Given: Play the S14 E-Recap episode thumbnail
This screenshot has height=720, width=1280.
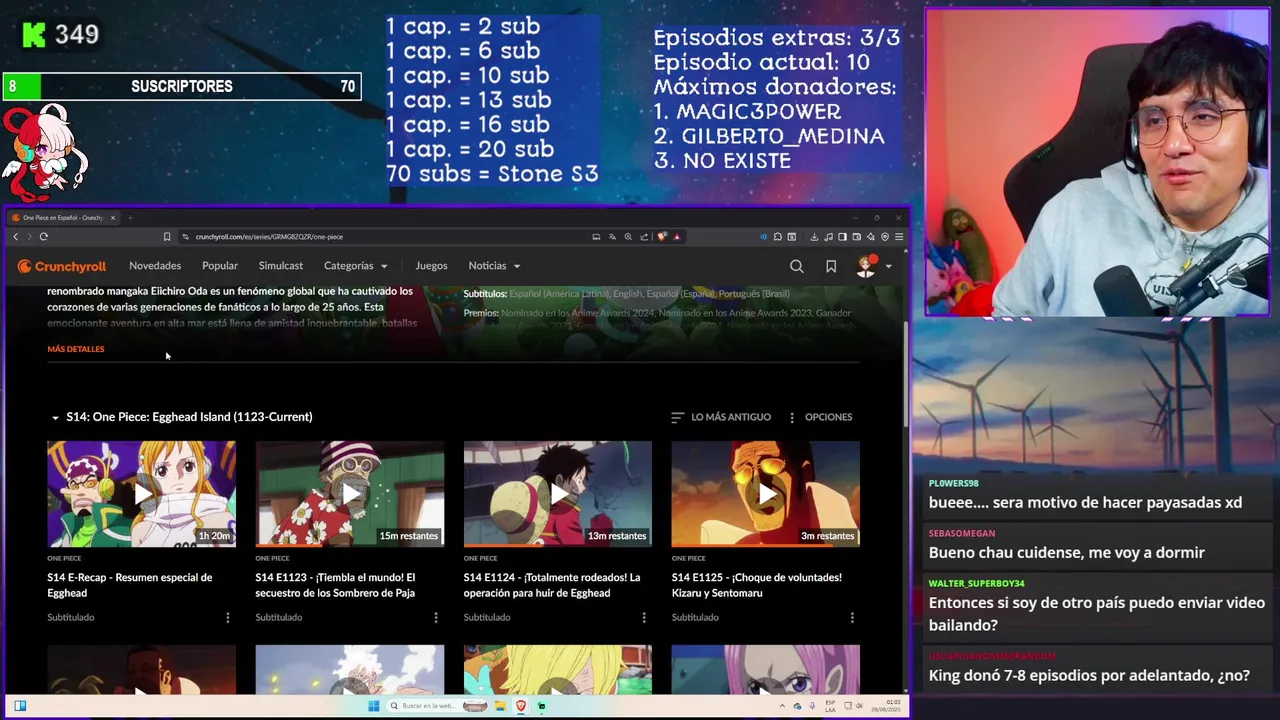Looking at the screenshot, I should point(142,494).
